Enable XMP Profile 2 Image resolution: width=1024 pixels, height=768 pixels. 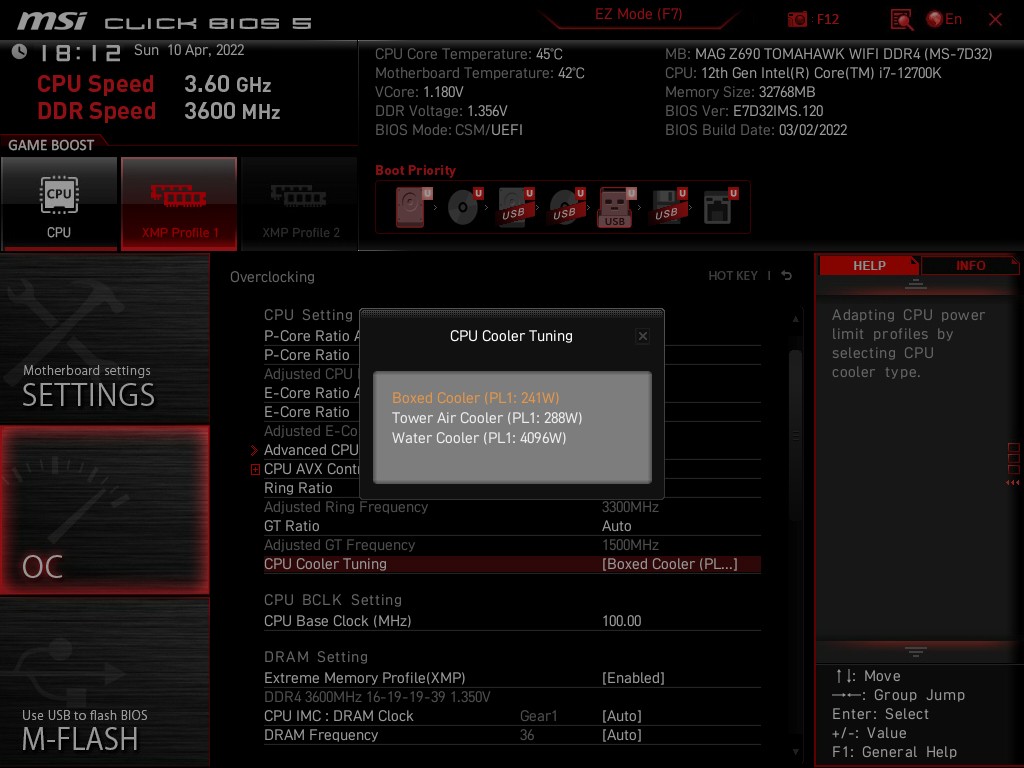tap(300, 203)
